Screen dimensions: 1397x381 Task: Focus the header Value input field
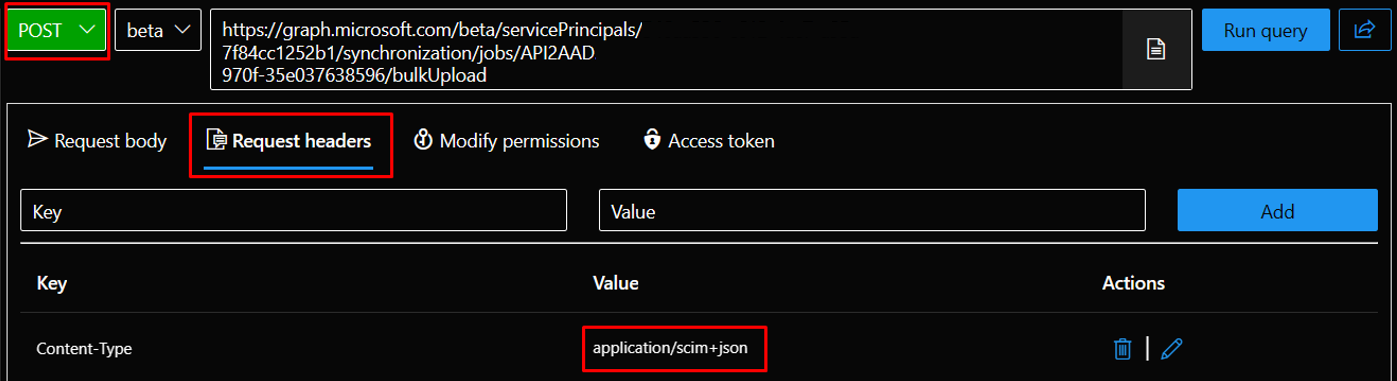872,211
